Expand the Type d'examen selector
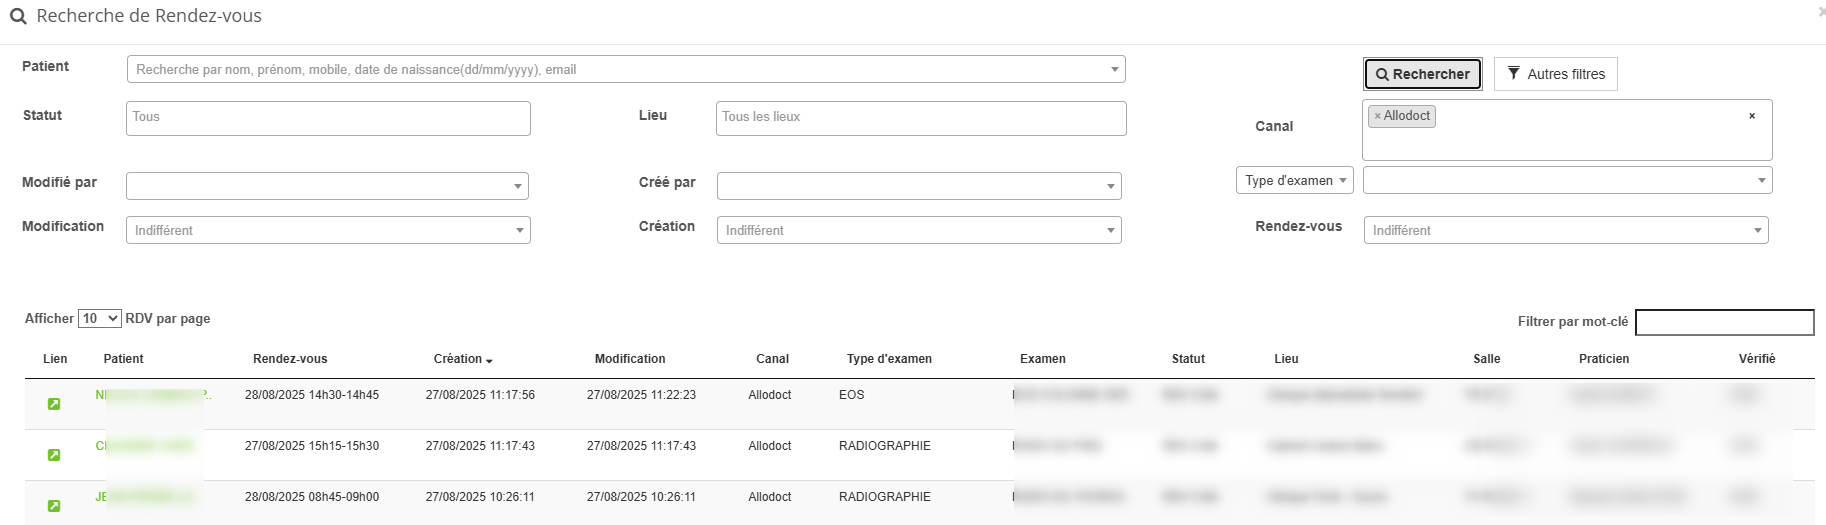Viewport: 1826px width, 525px height. (x=1294, y=181)
